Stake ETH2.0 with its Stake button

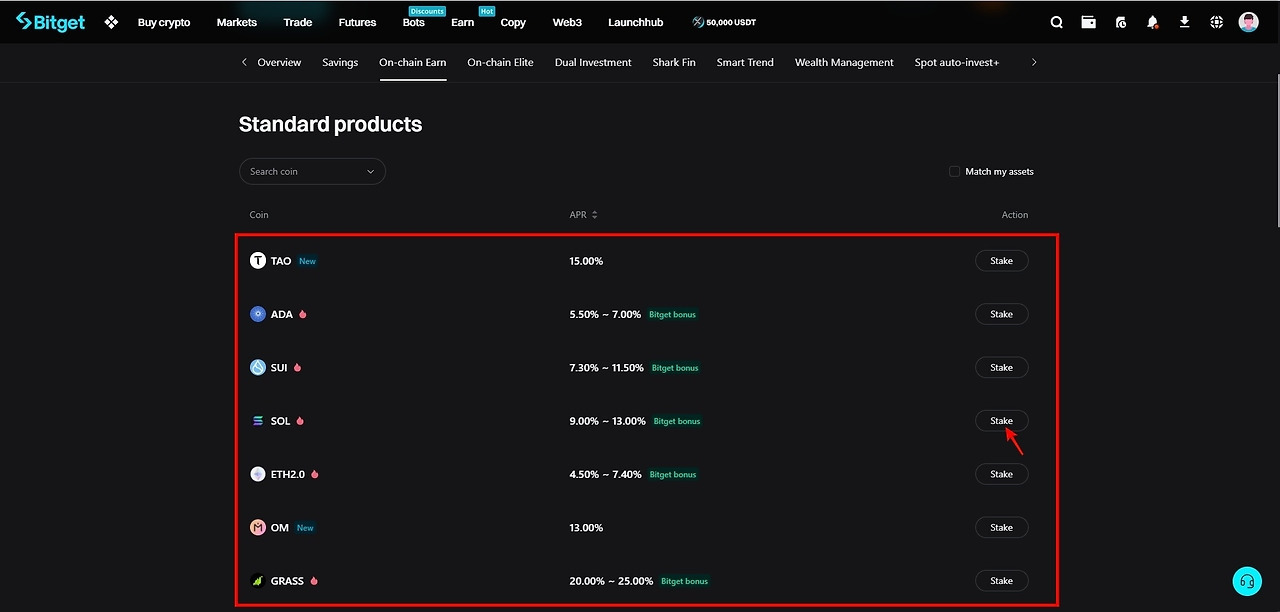(1002, 474)
